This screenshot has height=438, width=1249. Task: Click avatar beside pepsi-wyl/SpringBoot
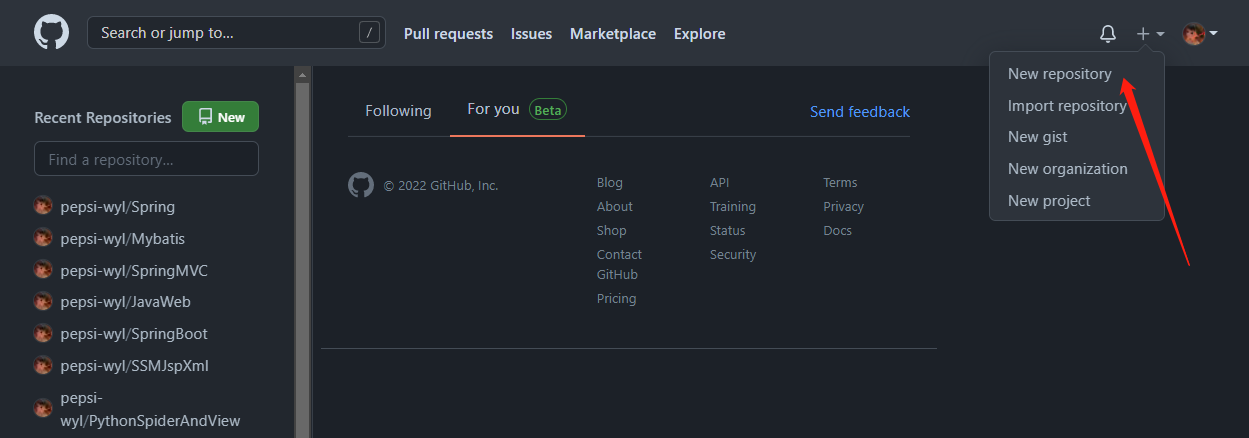(x=43, y=333)
